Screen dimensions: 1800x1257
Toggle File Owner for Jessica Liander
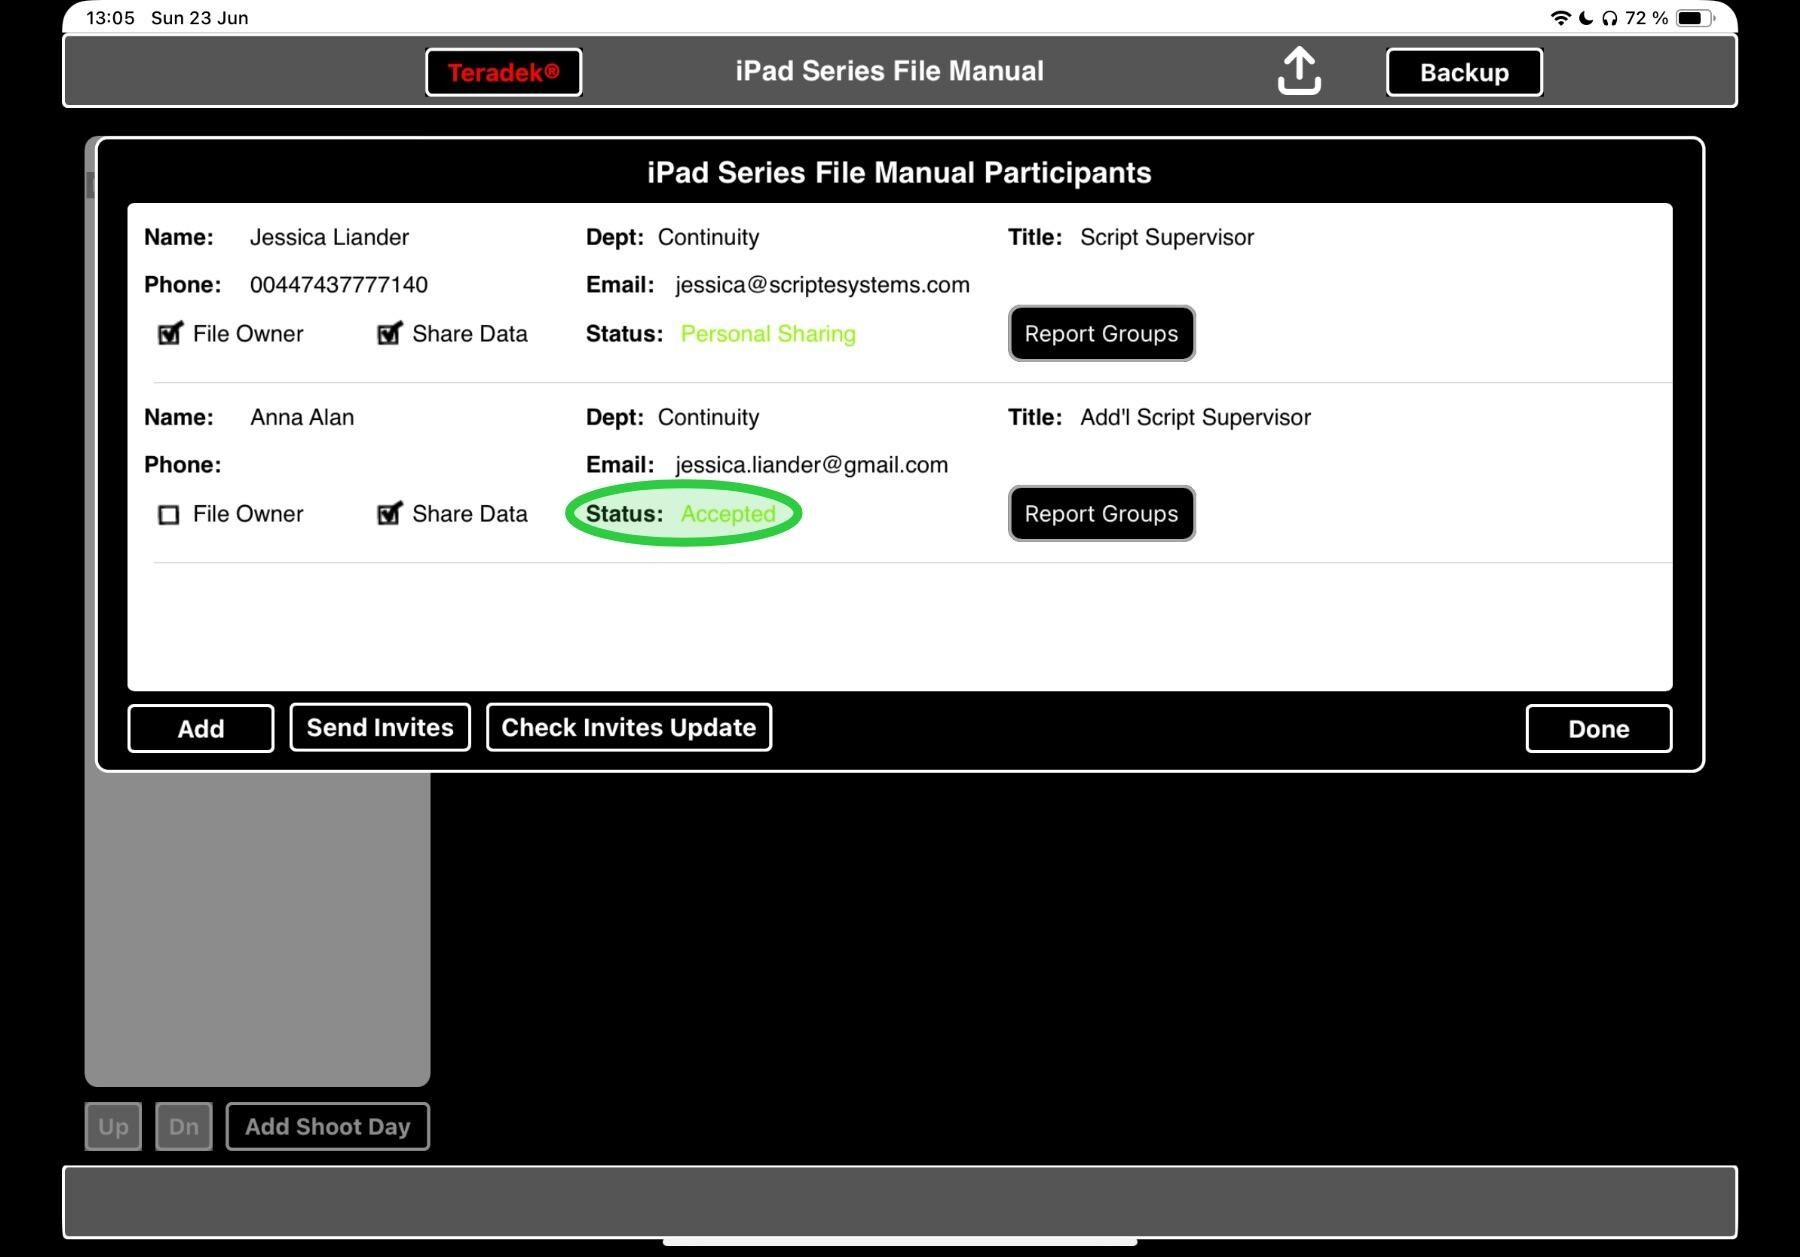[170, 333]
